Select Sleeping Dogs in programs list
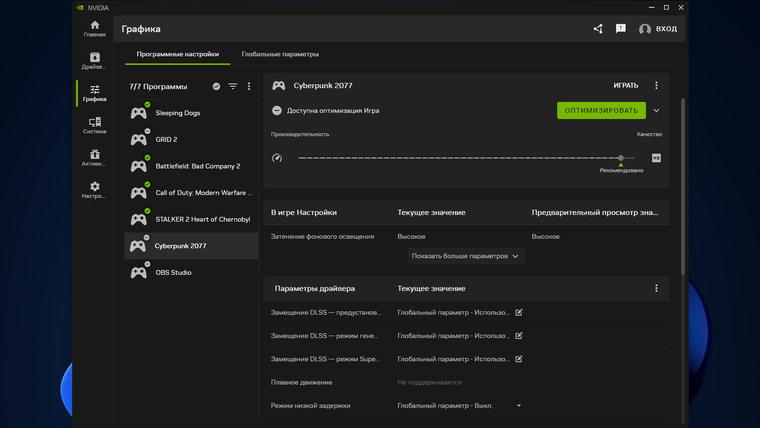This screenshot has height=428, width=760. click(x=191, y=113)
